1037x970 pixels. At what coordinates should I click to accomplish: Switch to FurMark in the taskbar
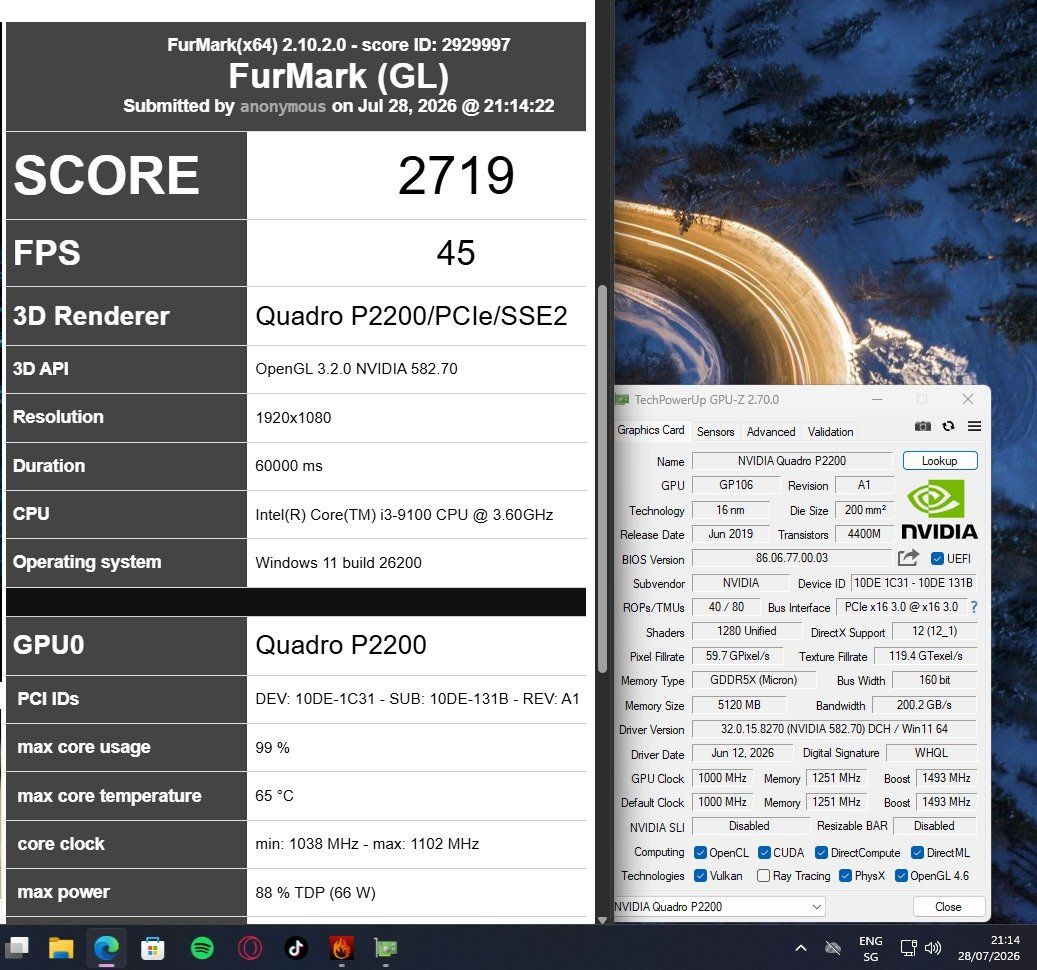tap(341, 948)
